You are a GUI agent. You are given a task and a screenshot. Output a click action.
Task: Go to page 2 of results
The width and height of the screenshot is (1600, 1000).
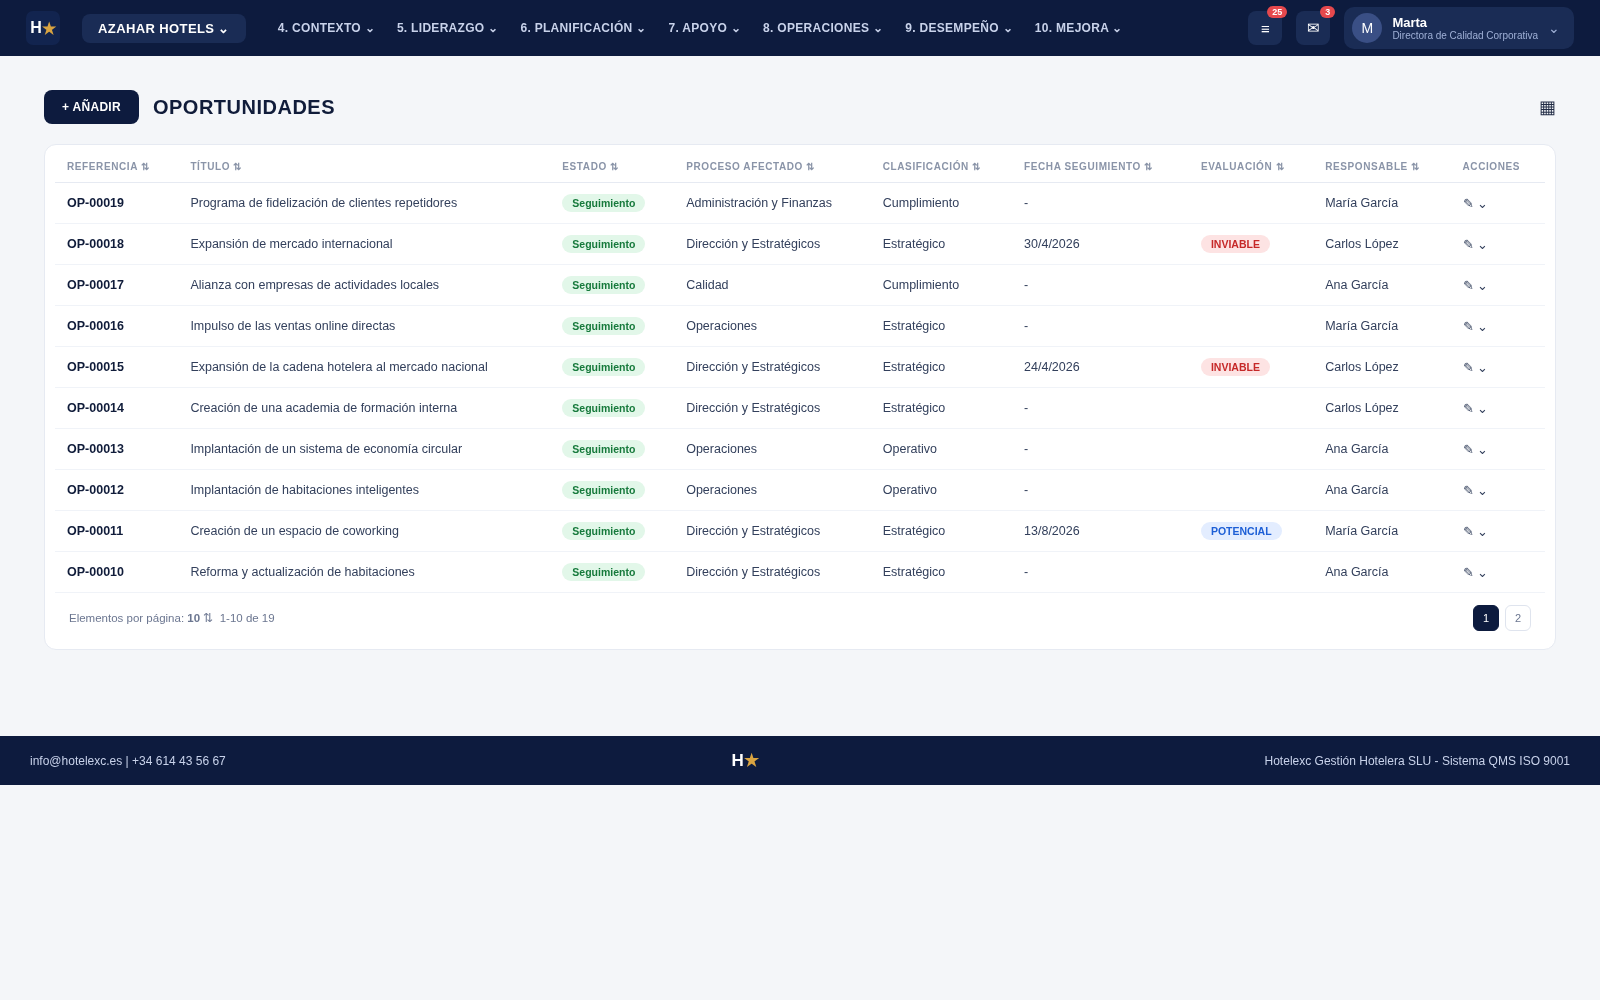tap(1518, 618)
